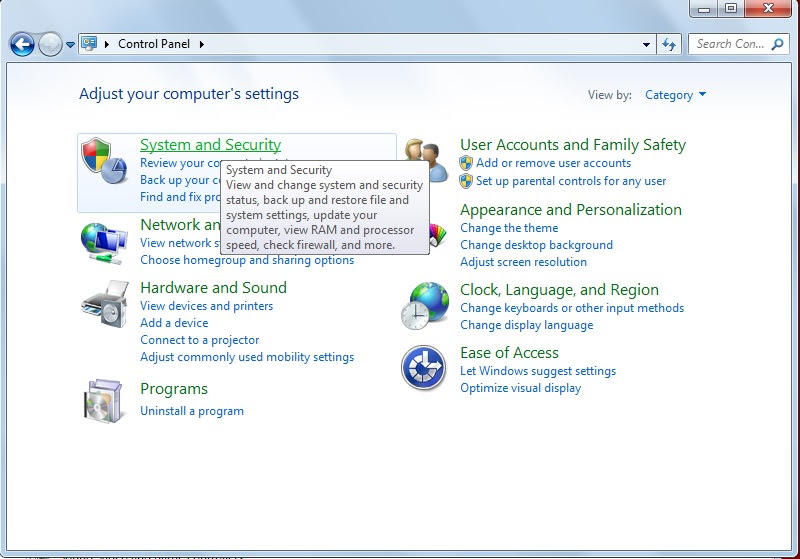The image size is (800, 559).
Task: Maximize the Control Panel window
Action: 731,8
